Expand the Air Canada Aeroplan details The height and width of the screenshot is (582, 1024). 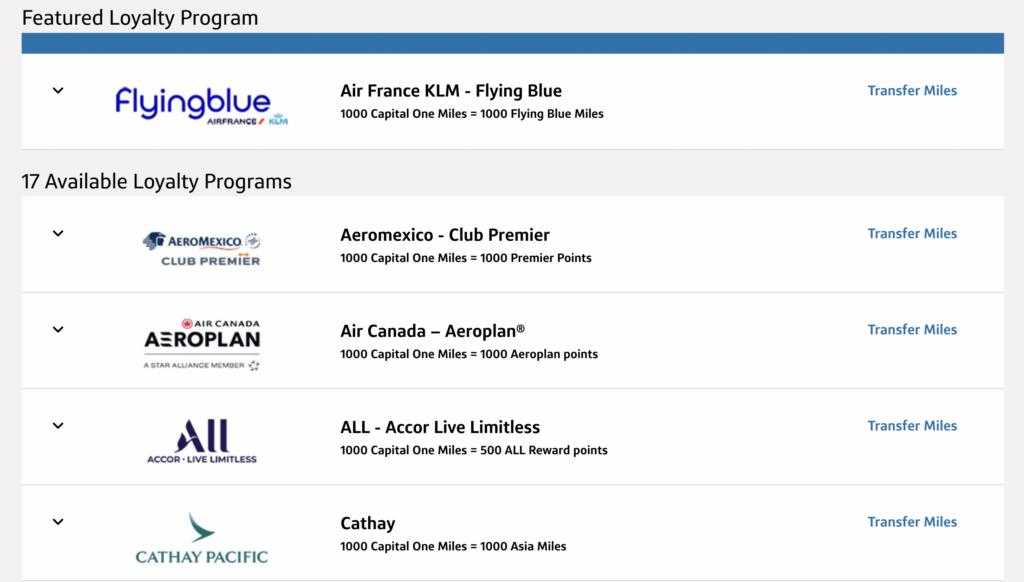click(57, 329)
